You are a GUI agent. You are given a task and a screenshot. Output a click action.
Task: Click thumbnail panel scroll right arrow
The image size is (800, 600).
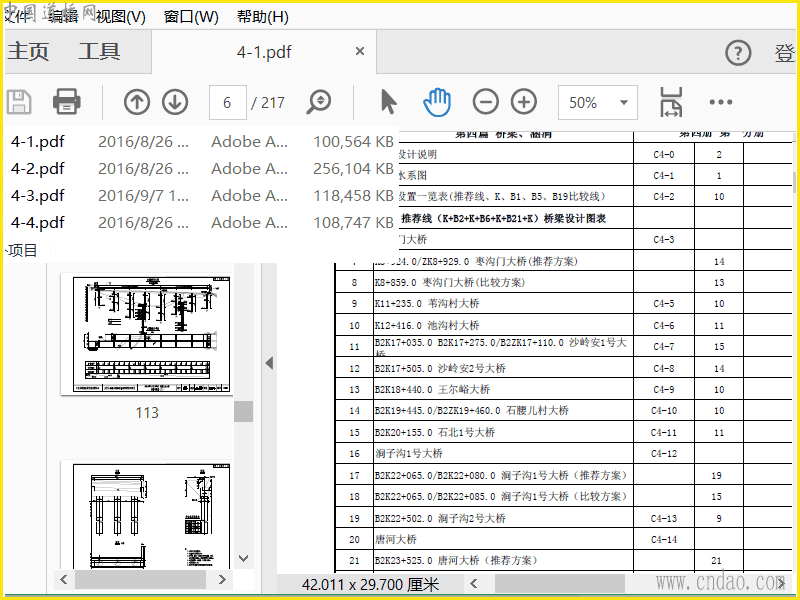pyautogui.click(x=222, y=580)
